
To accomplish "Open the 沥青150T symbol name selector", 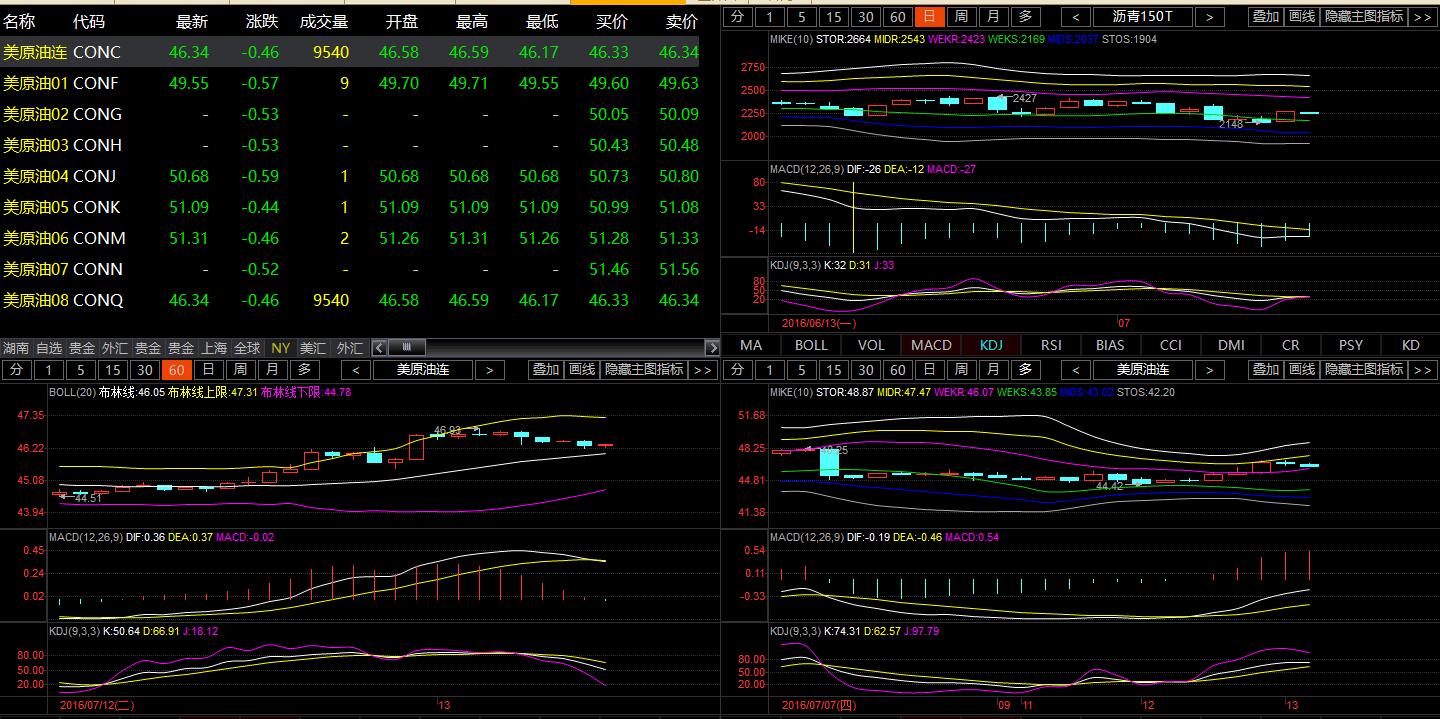I will (x=1142, y=17).
